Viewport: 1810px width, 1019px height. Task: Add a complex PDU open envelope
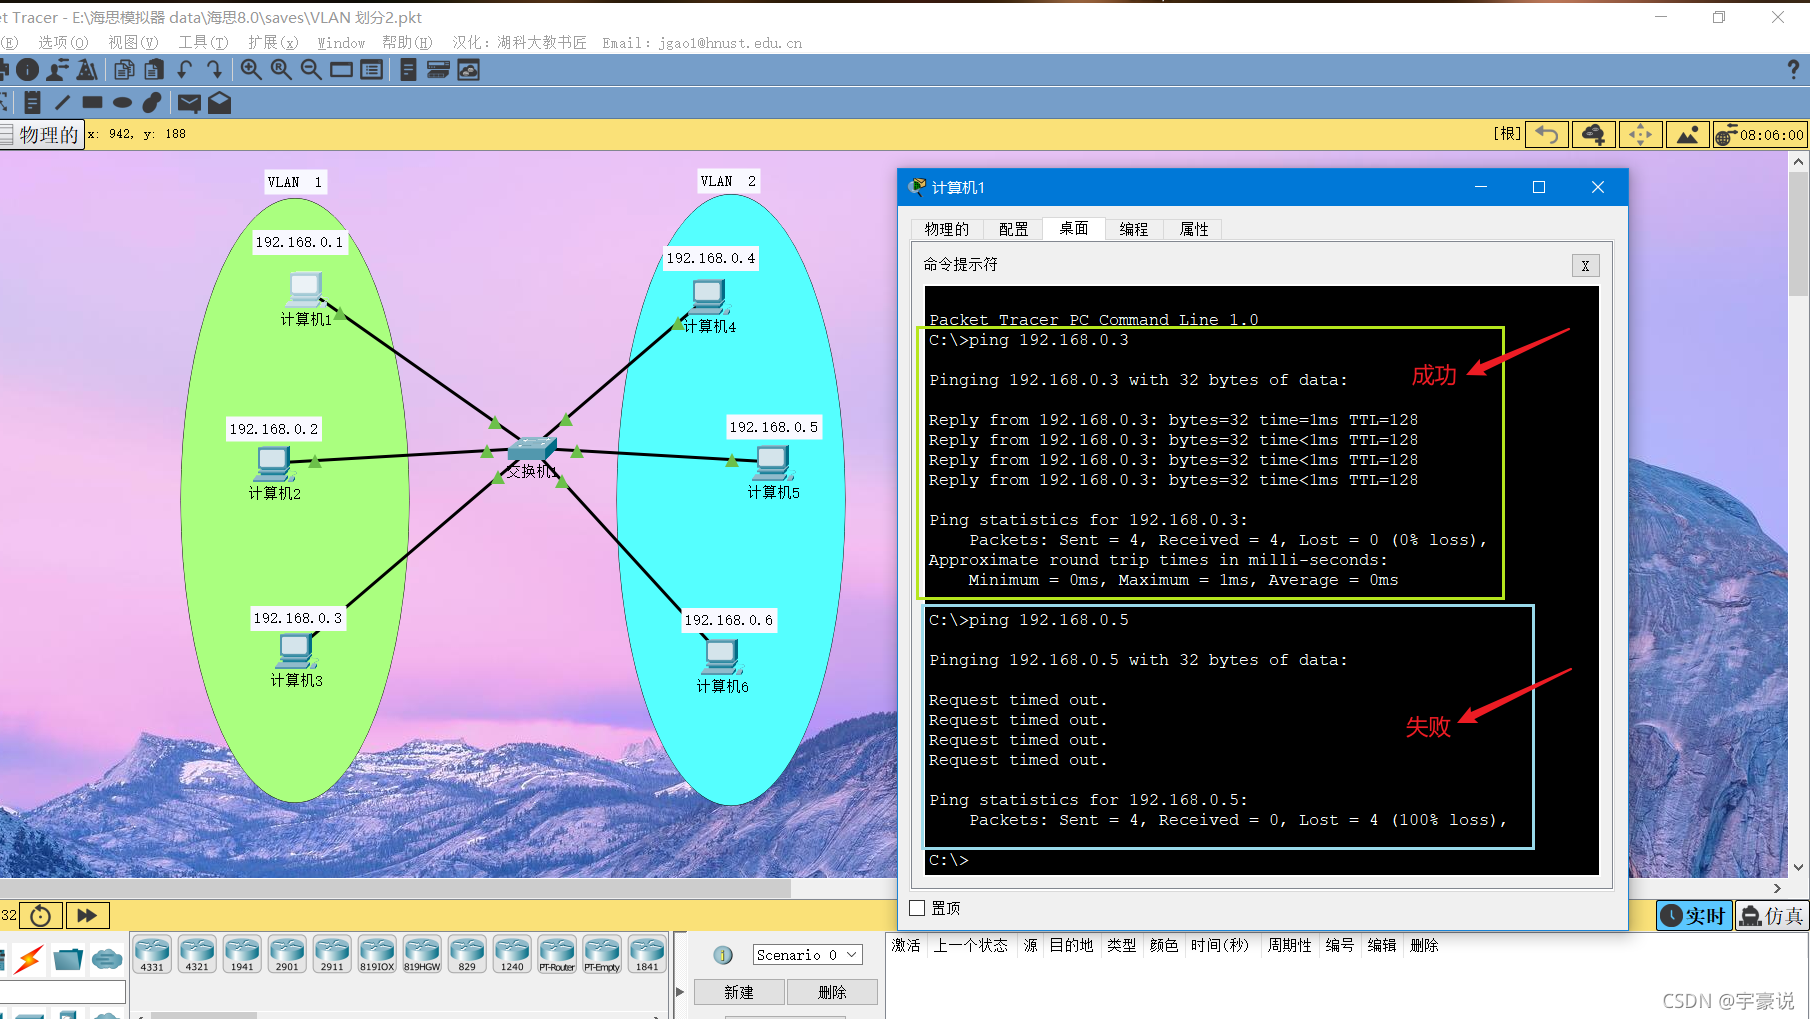coord(219,102)
